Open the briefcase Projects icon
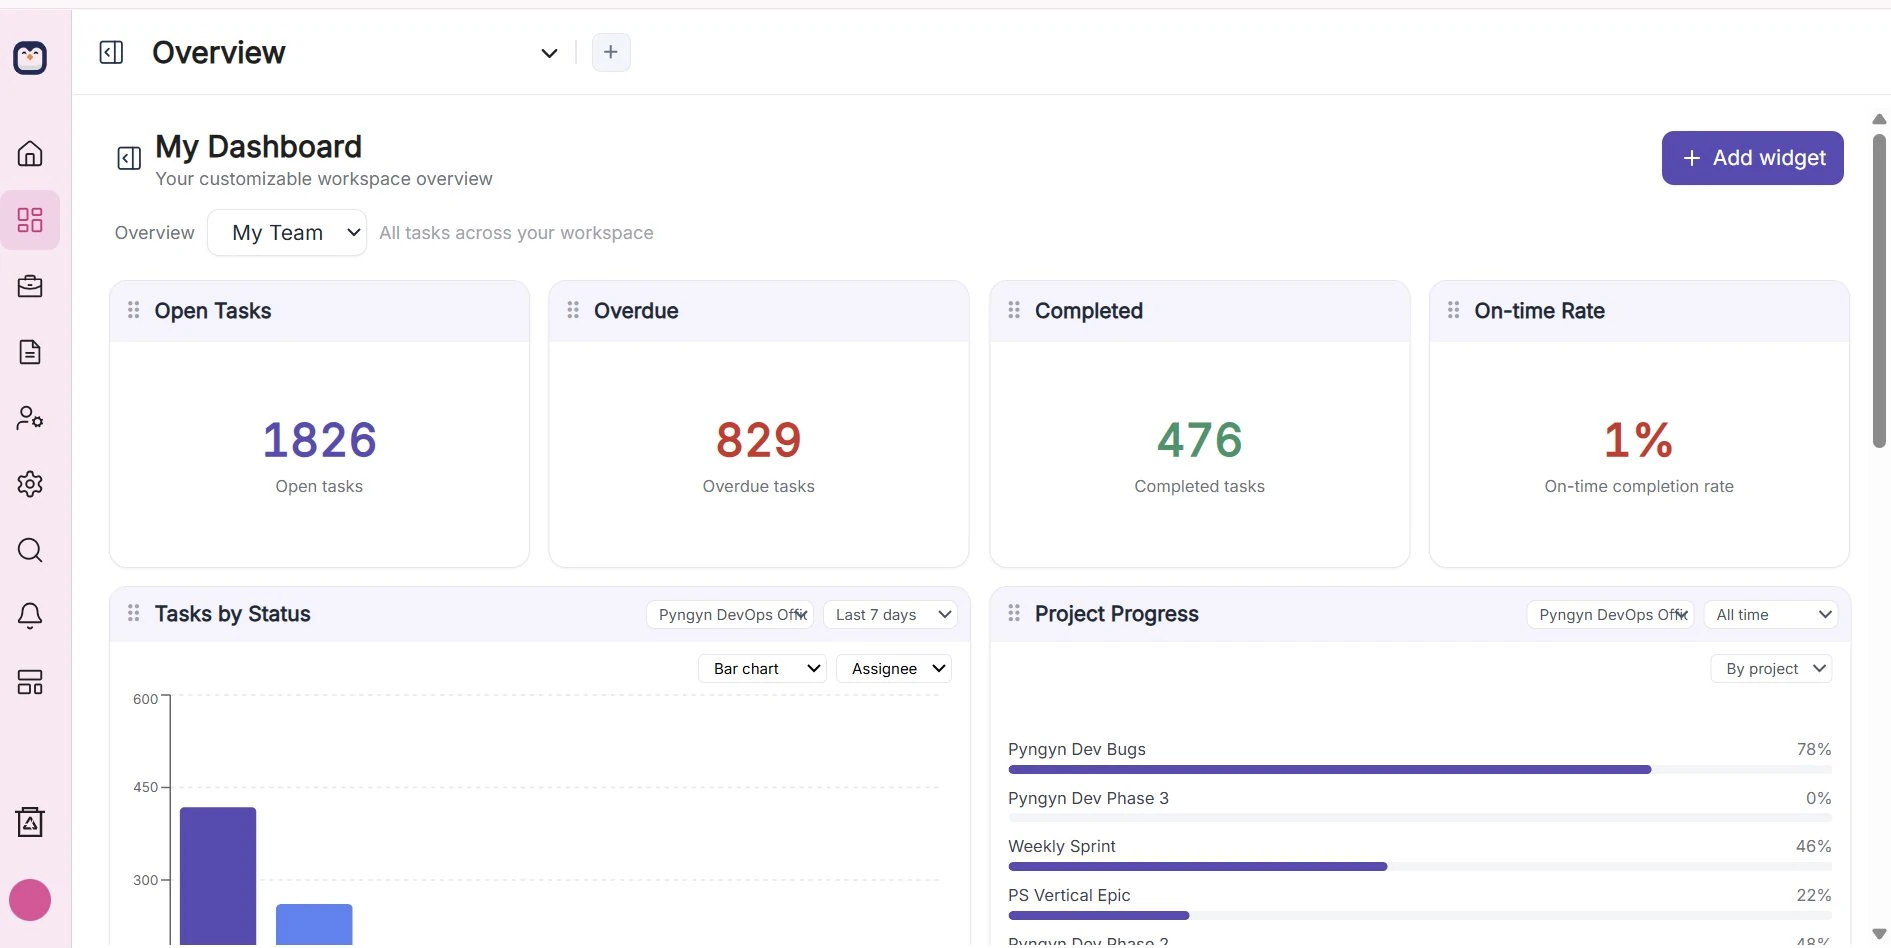This screenshot has width=1891, height=948. coord(30,286)
